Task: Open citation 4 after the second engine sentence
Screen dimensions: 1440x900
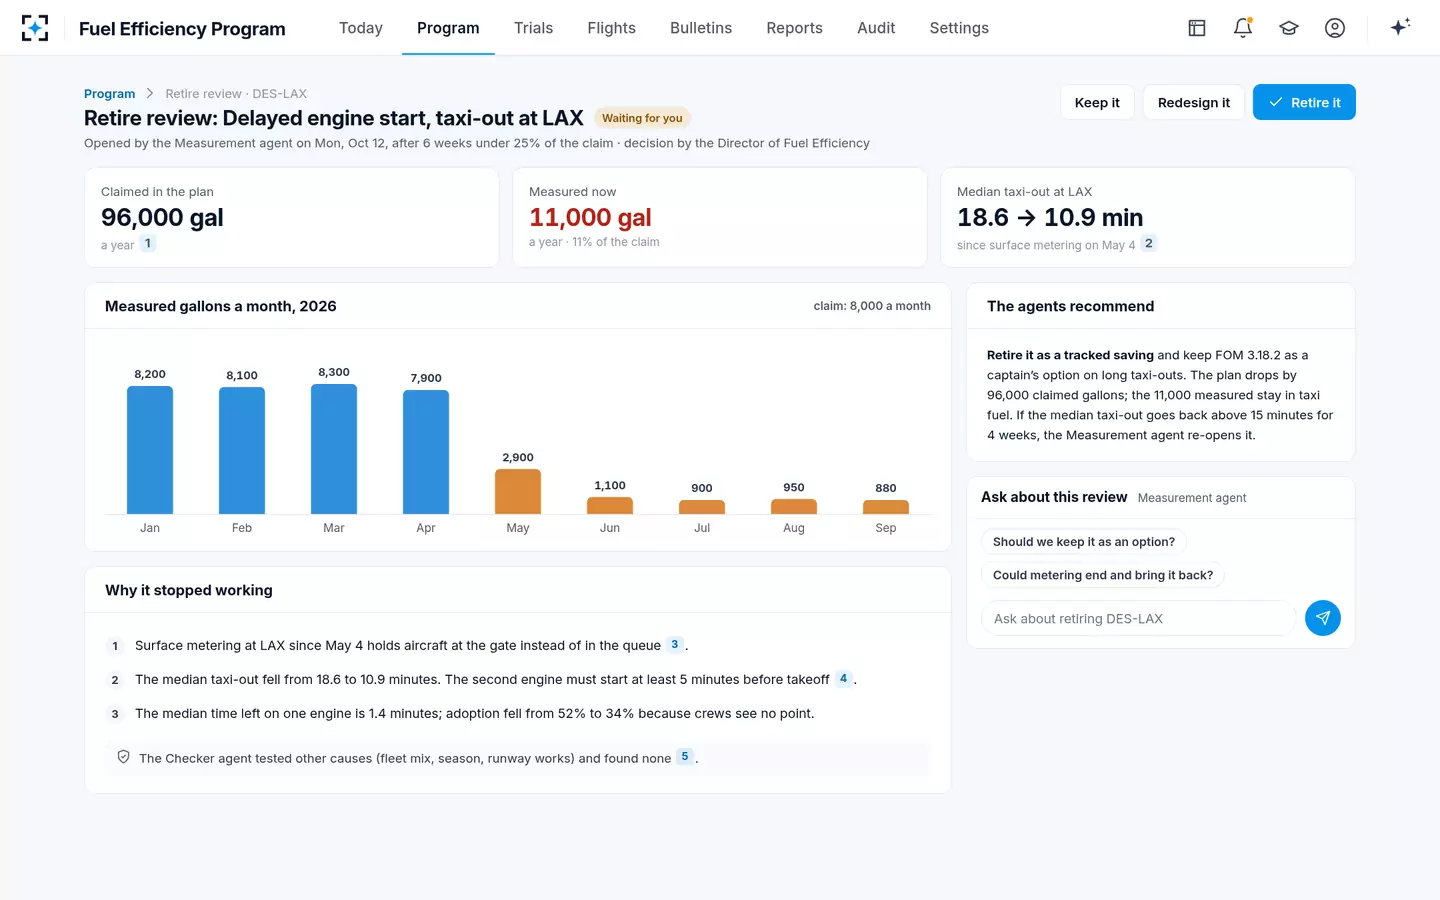Action: (x=844, y=678)
